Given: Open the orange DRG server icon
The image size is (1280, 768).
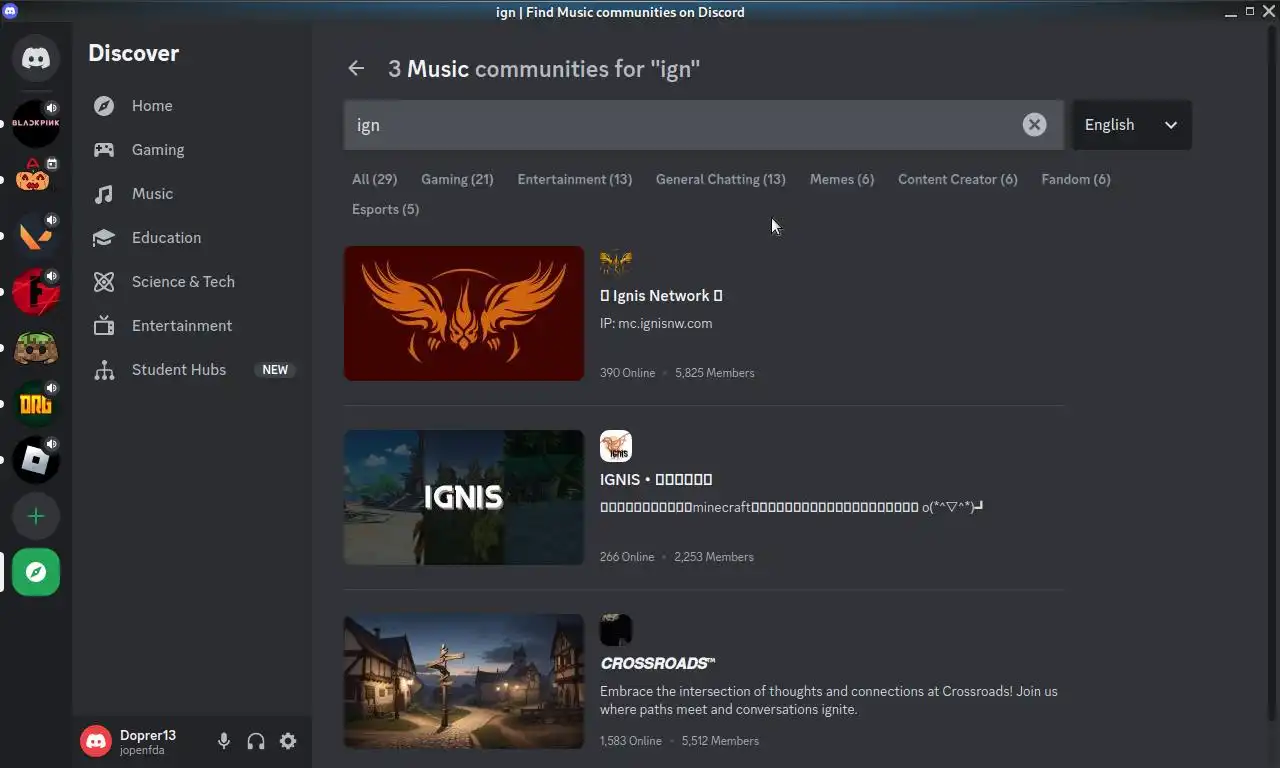Looking at the screenshot, I should [x=36, y=404].
